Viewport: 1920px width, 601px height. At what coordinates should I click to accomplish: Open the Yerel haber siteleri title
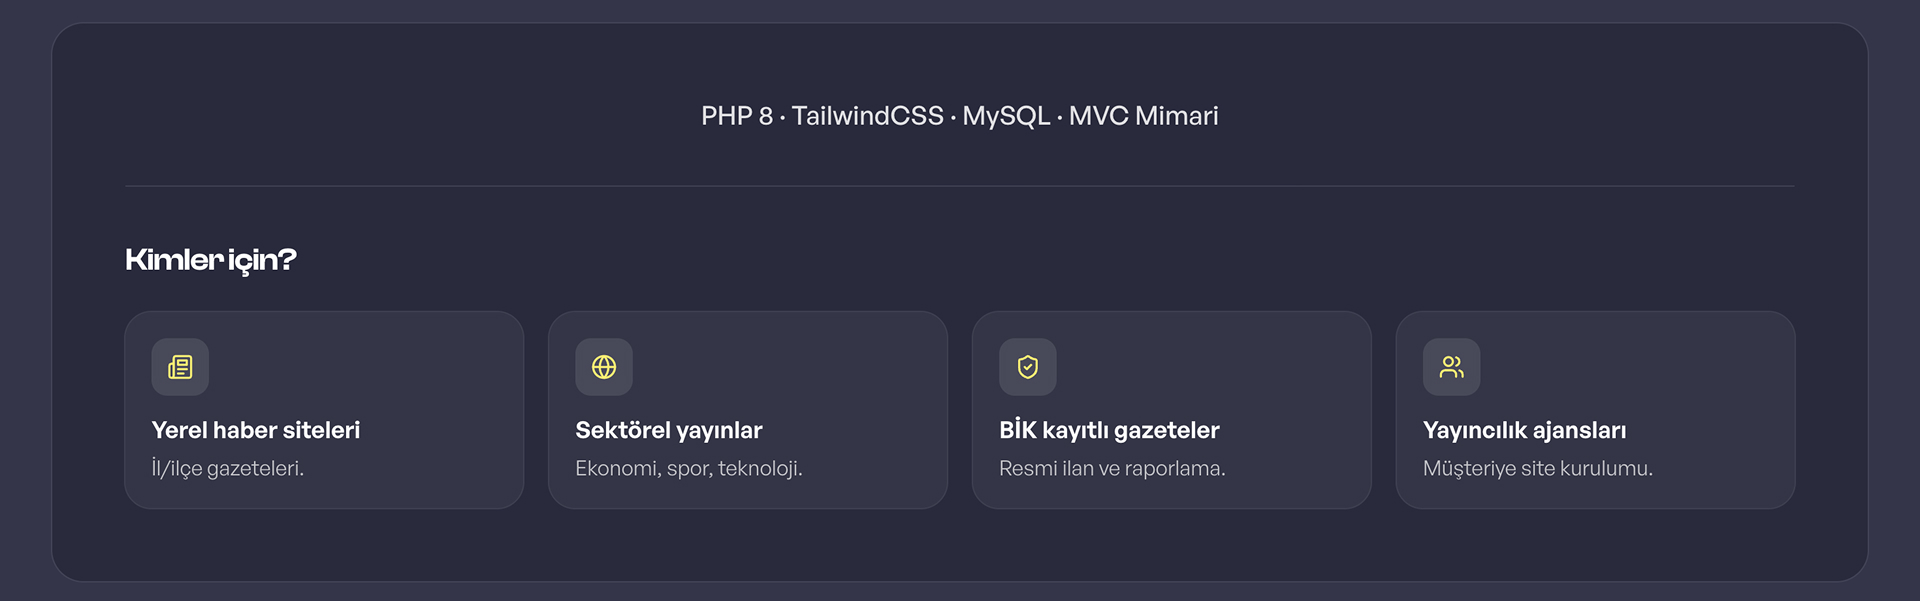256,430
